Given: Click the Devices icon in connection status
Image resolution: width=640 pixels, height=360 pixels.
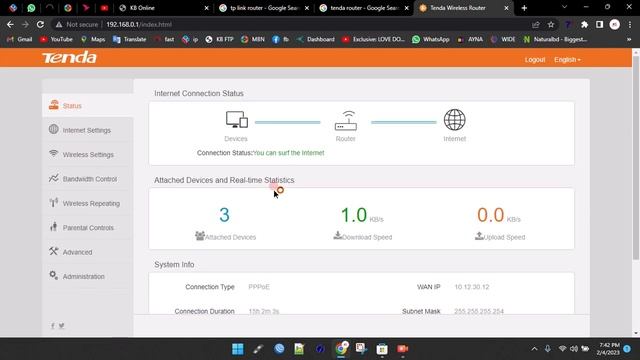Looking at the screenshot, I should 237,120.
